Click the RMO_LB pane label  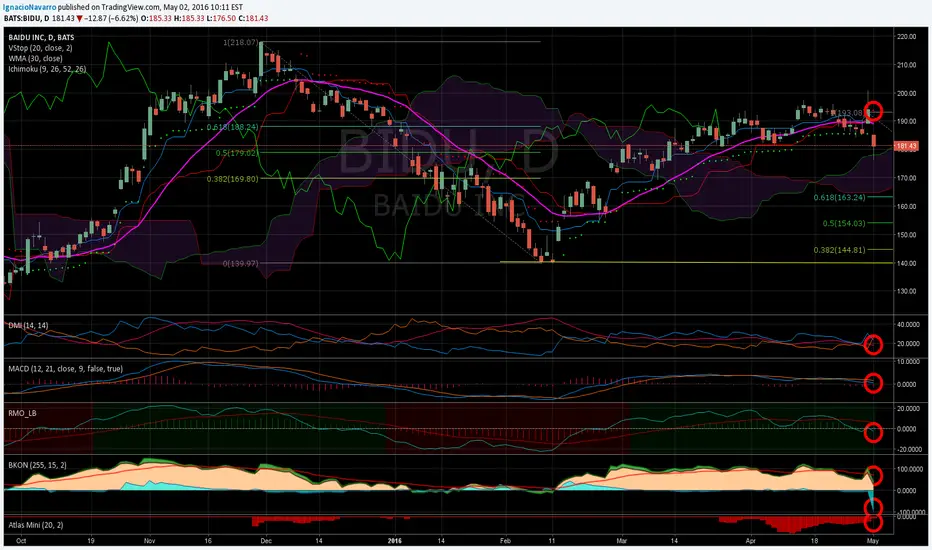coord(22,413)
